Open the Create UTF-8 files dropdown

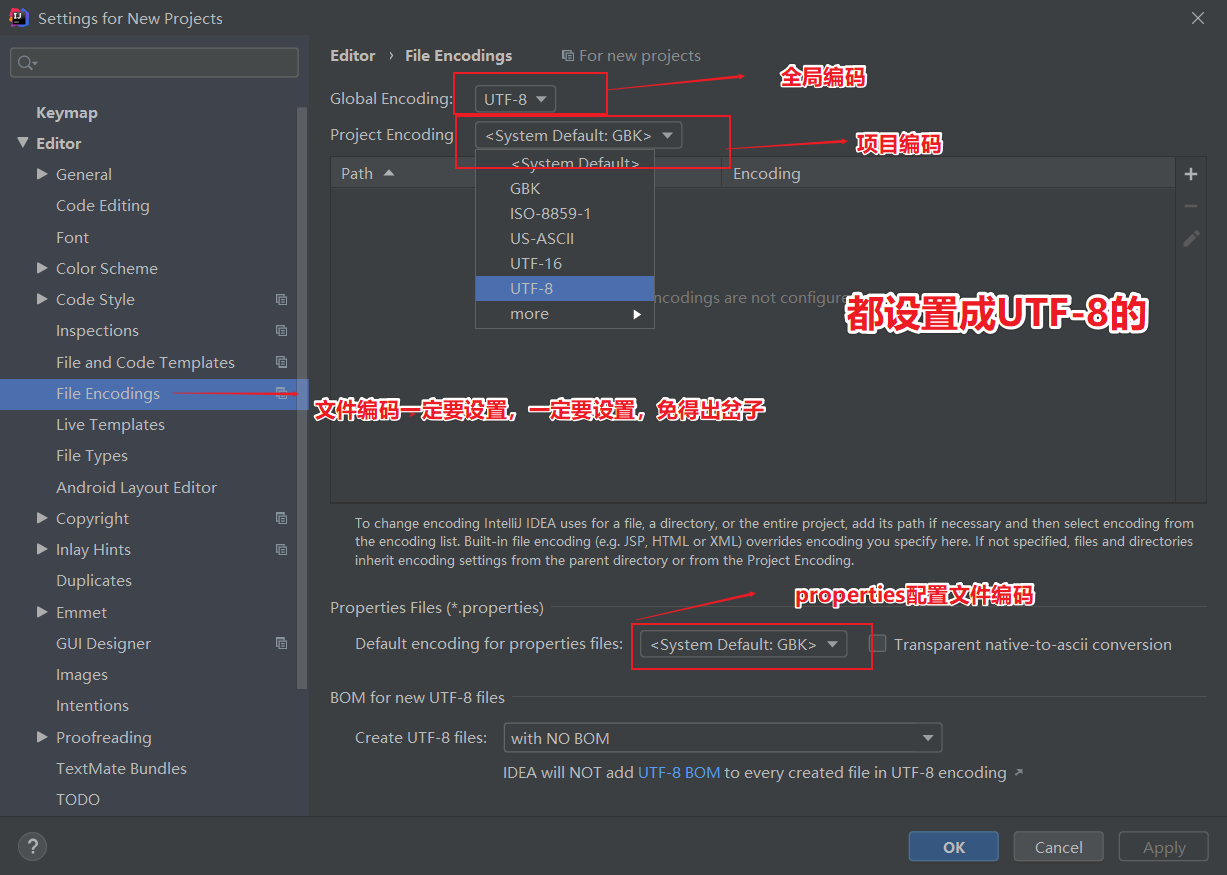(x=722, y=738)
